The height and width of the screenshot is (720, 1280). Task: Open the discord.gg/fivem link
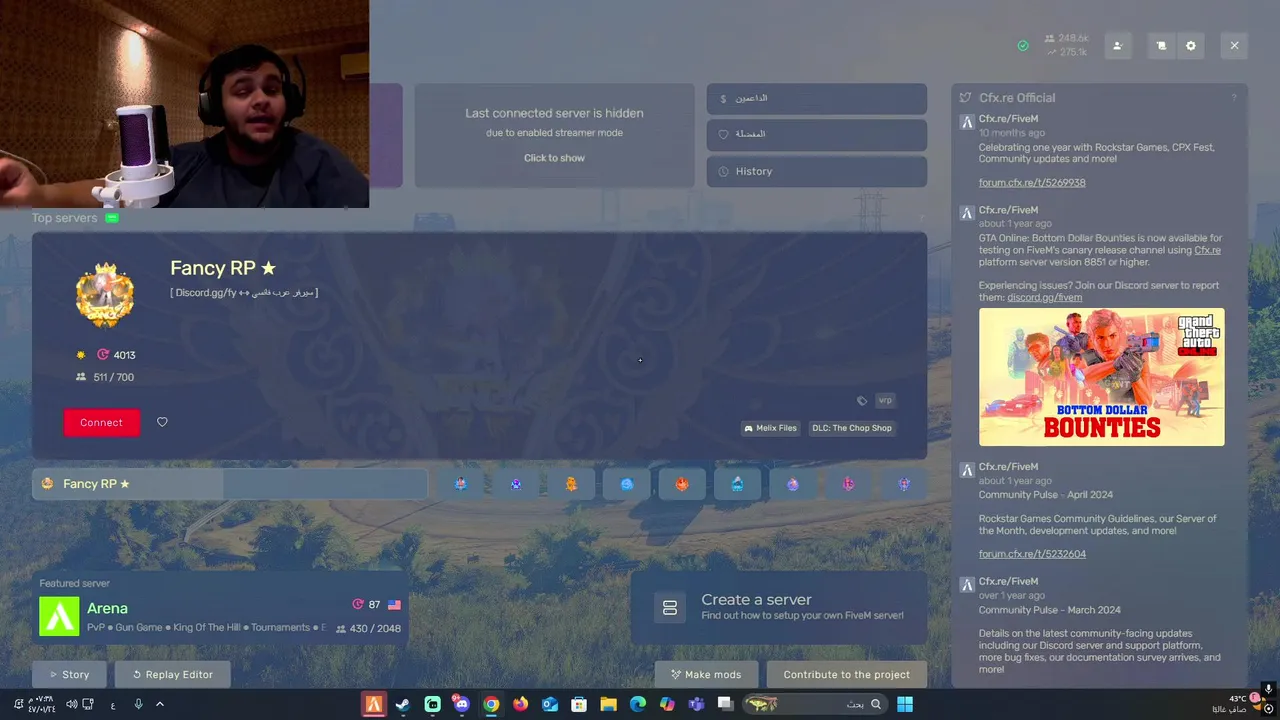pos(1044,297)
